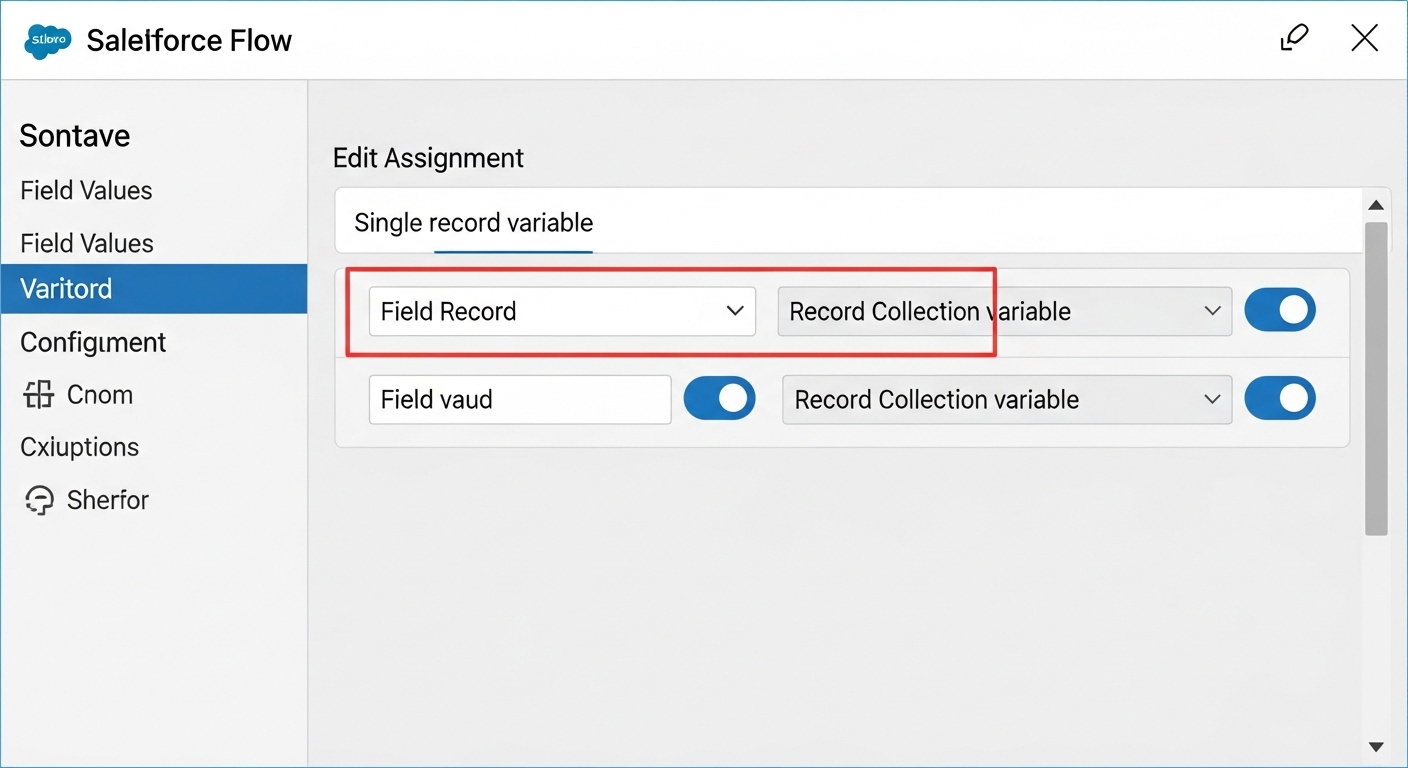Open the edit pencil icon

tap(1294, 38)
